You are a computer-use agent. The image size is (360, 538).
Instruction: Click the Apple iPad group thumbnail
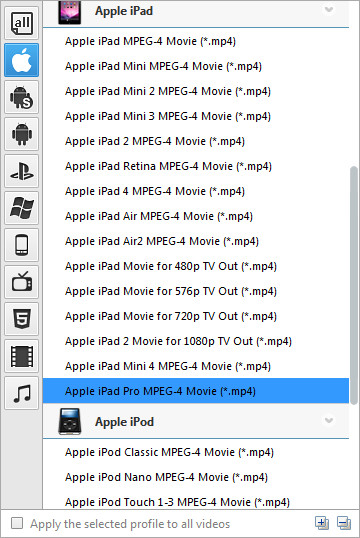coord(69,12)
